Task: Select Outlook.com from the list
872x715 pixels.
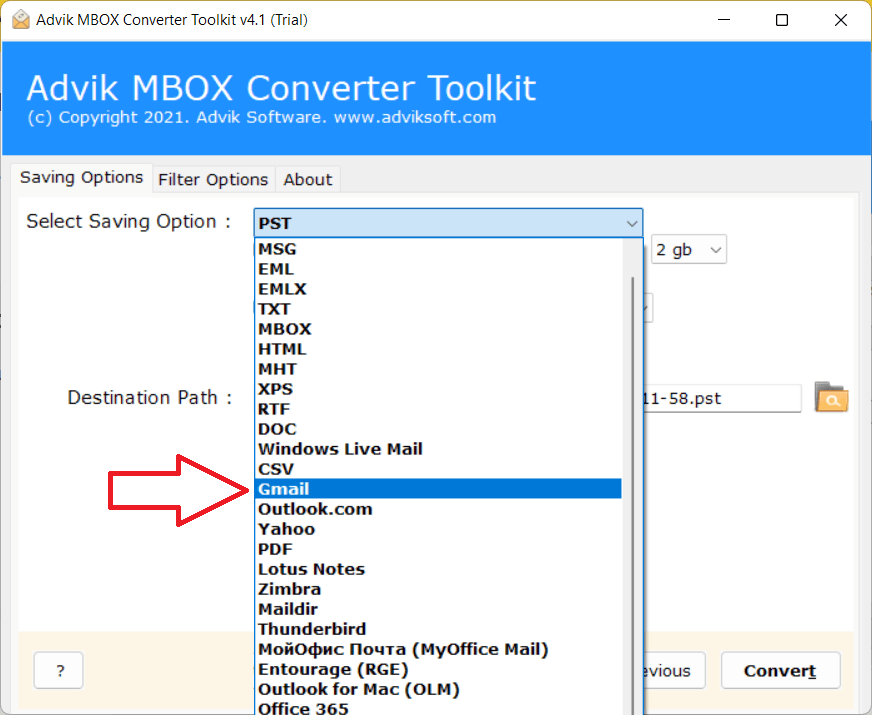Action: pos(314,509)
